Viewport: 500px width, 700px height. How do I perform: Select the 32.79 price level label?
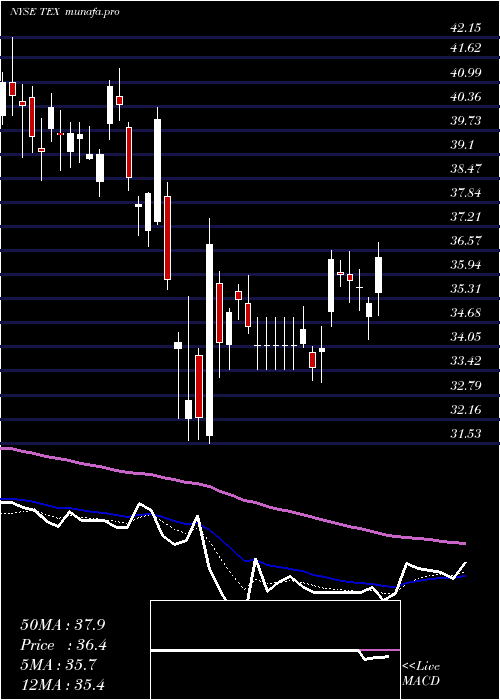tap(465, 386)
